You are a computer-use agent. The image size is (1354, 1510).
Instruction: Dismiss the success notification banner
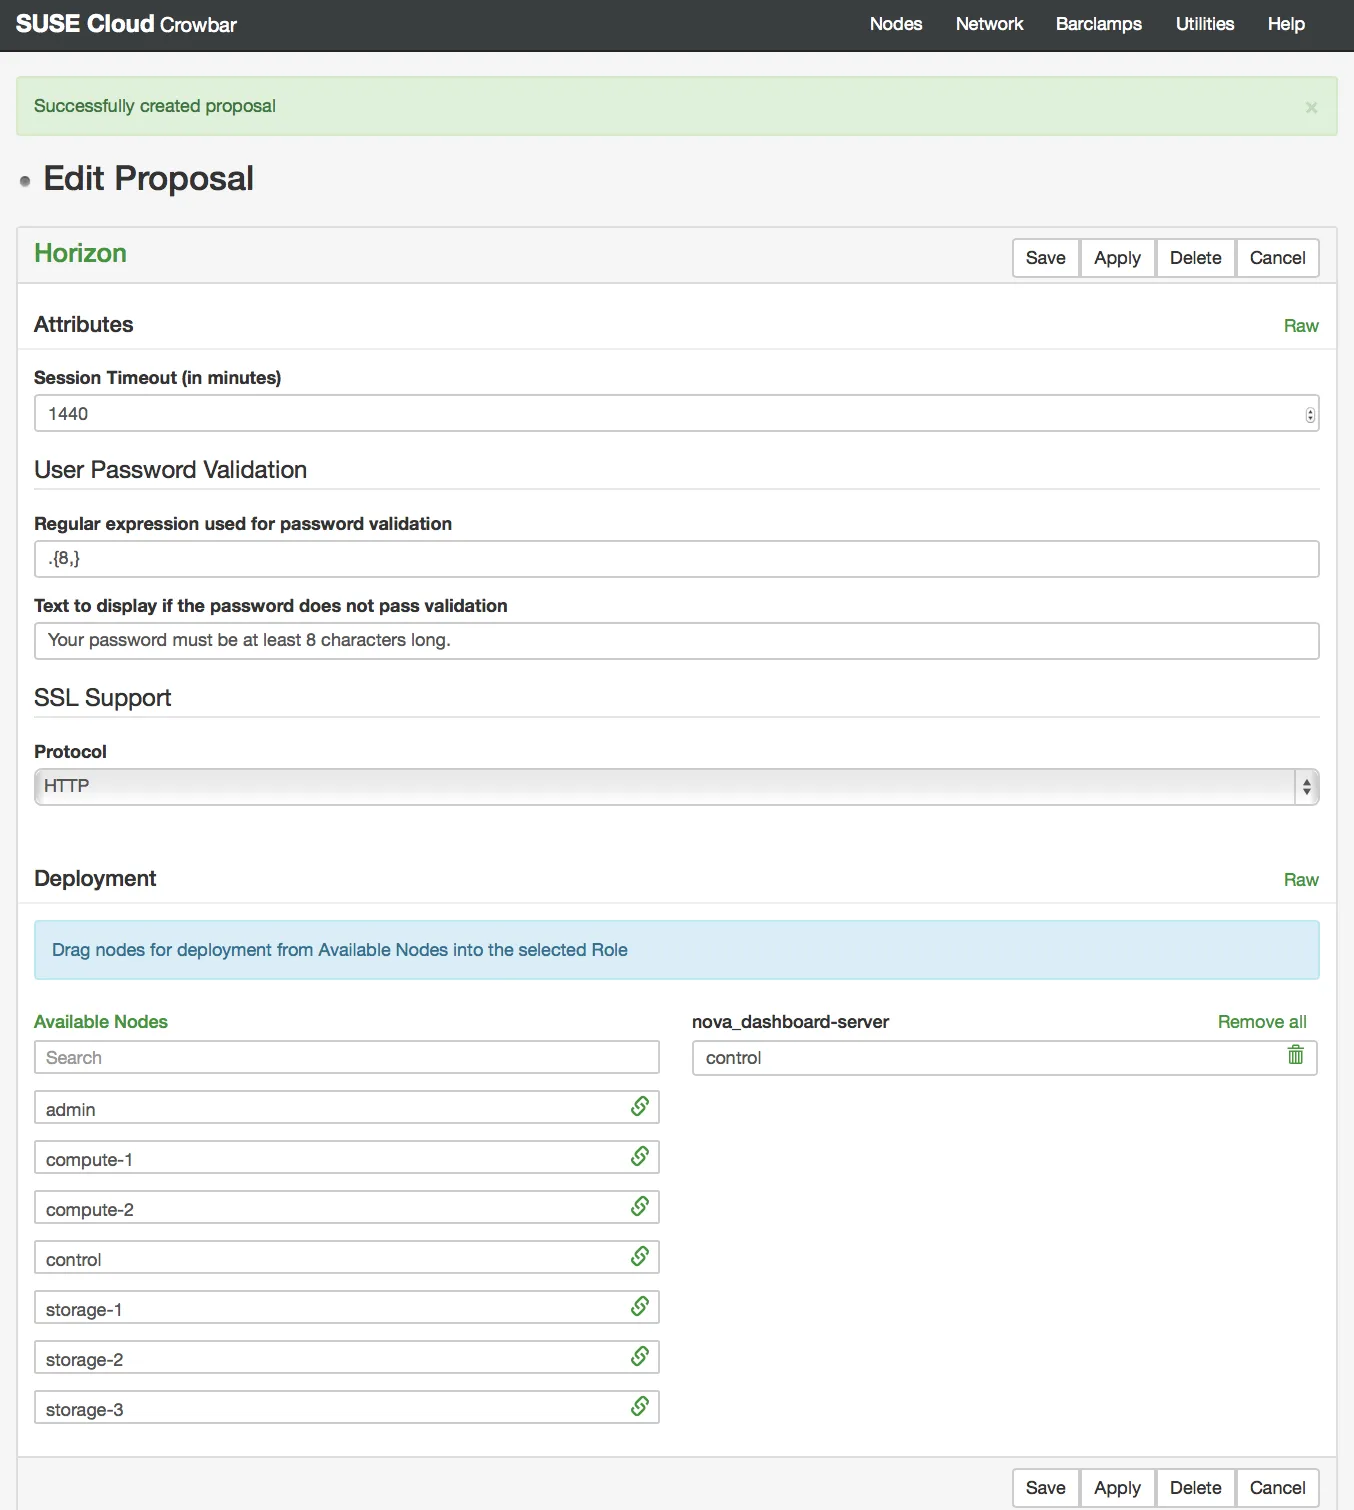1311,107
